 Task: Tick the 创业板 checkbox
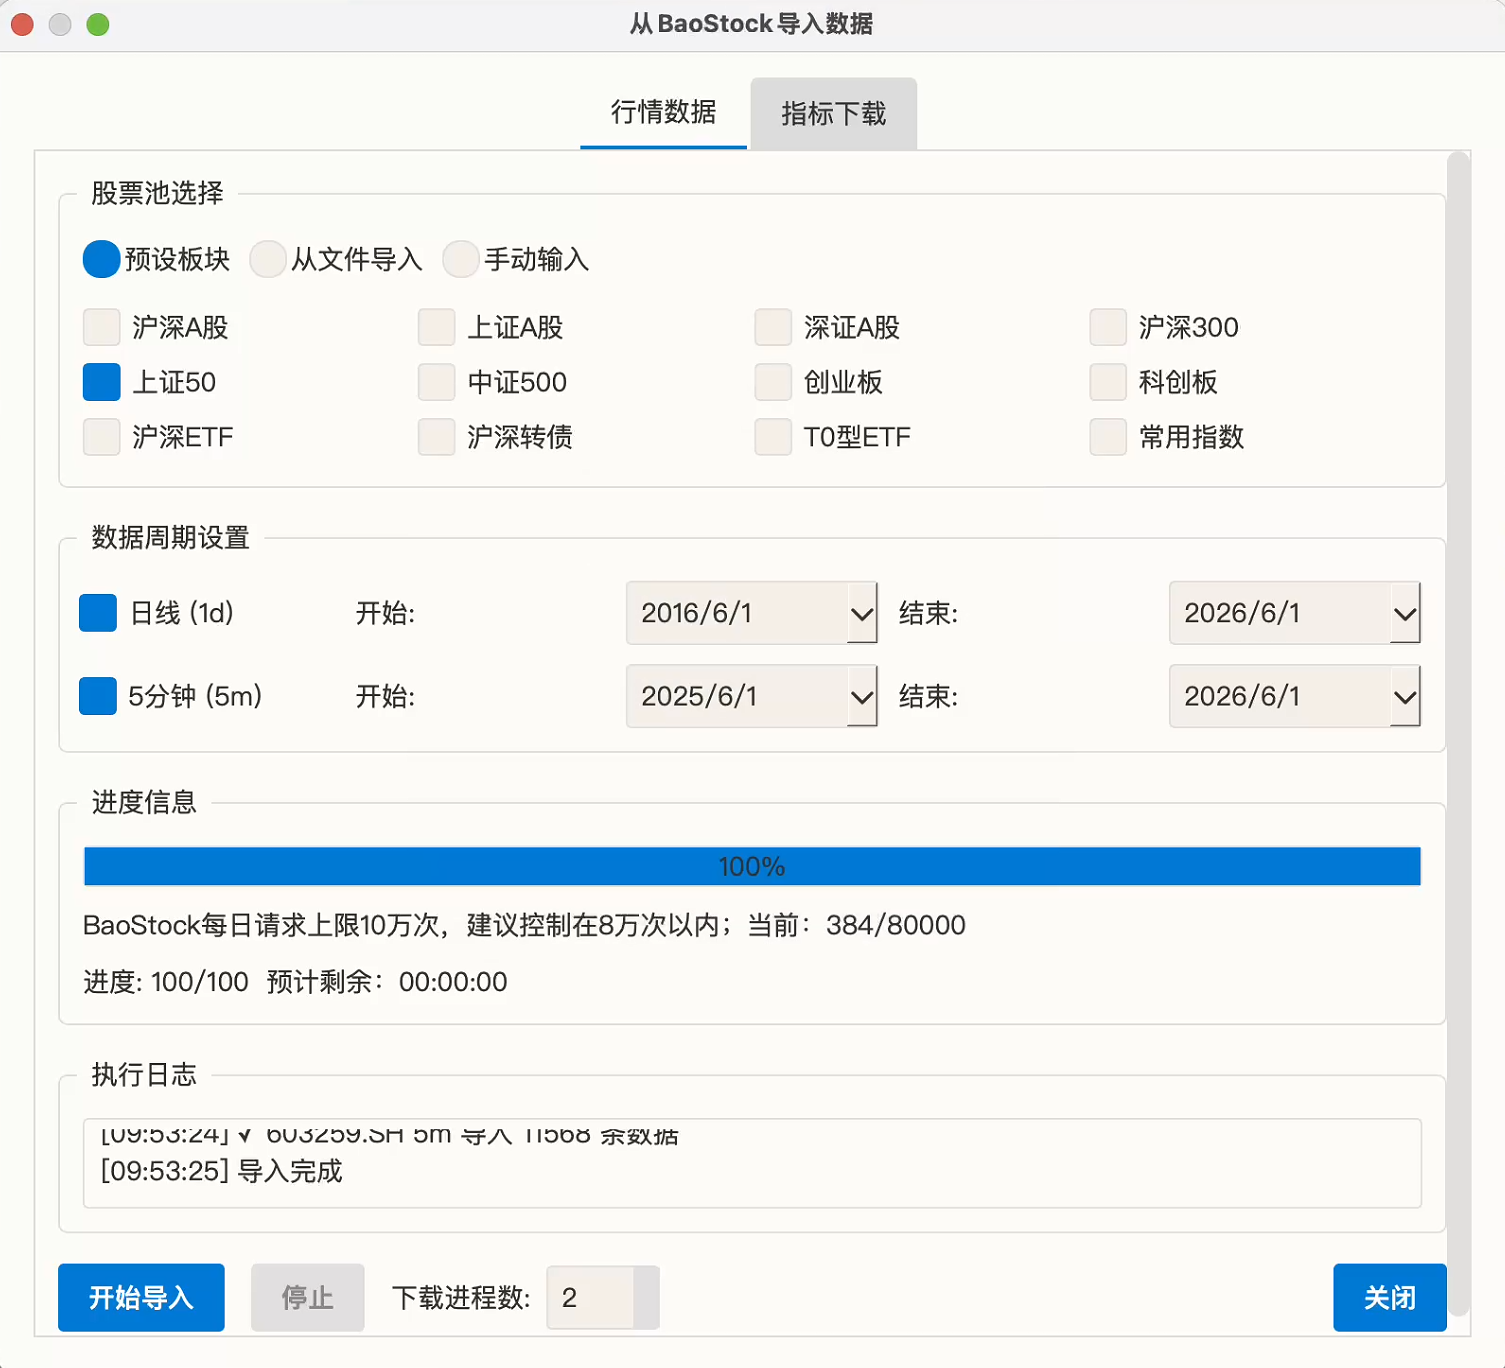point(773,382)
